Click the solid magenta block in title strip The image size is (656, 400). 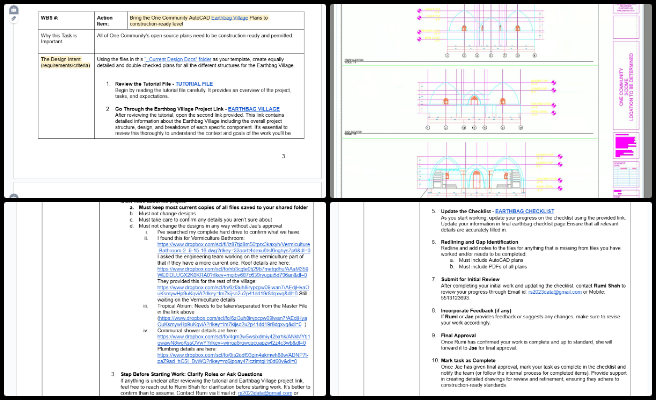pyautogui.click(x=625, y=145)
